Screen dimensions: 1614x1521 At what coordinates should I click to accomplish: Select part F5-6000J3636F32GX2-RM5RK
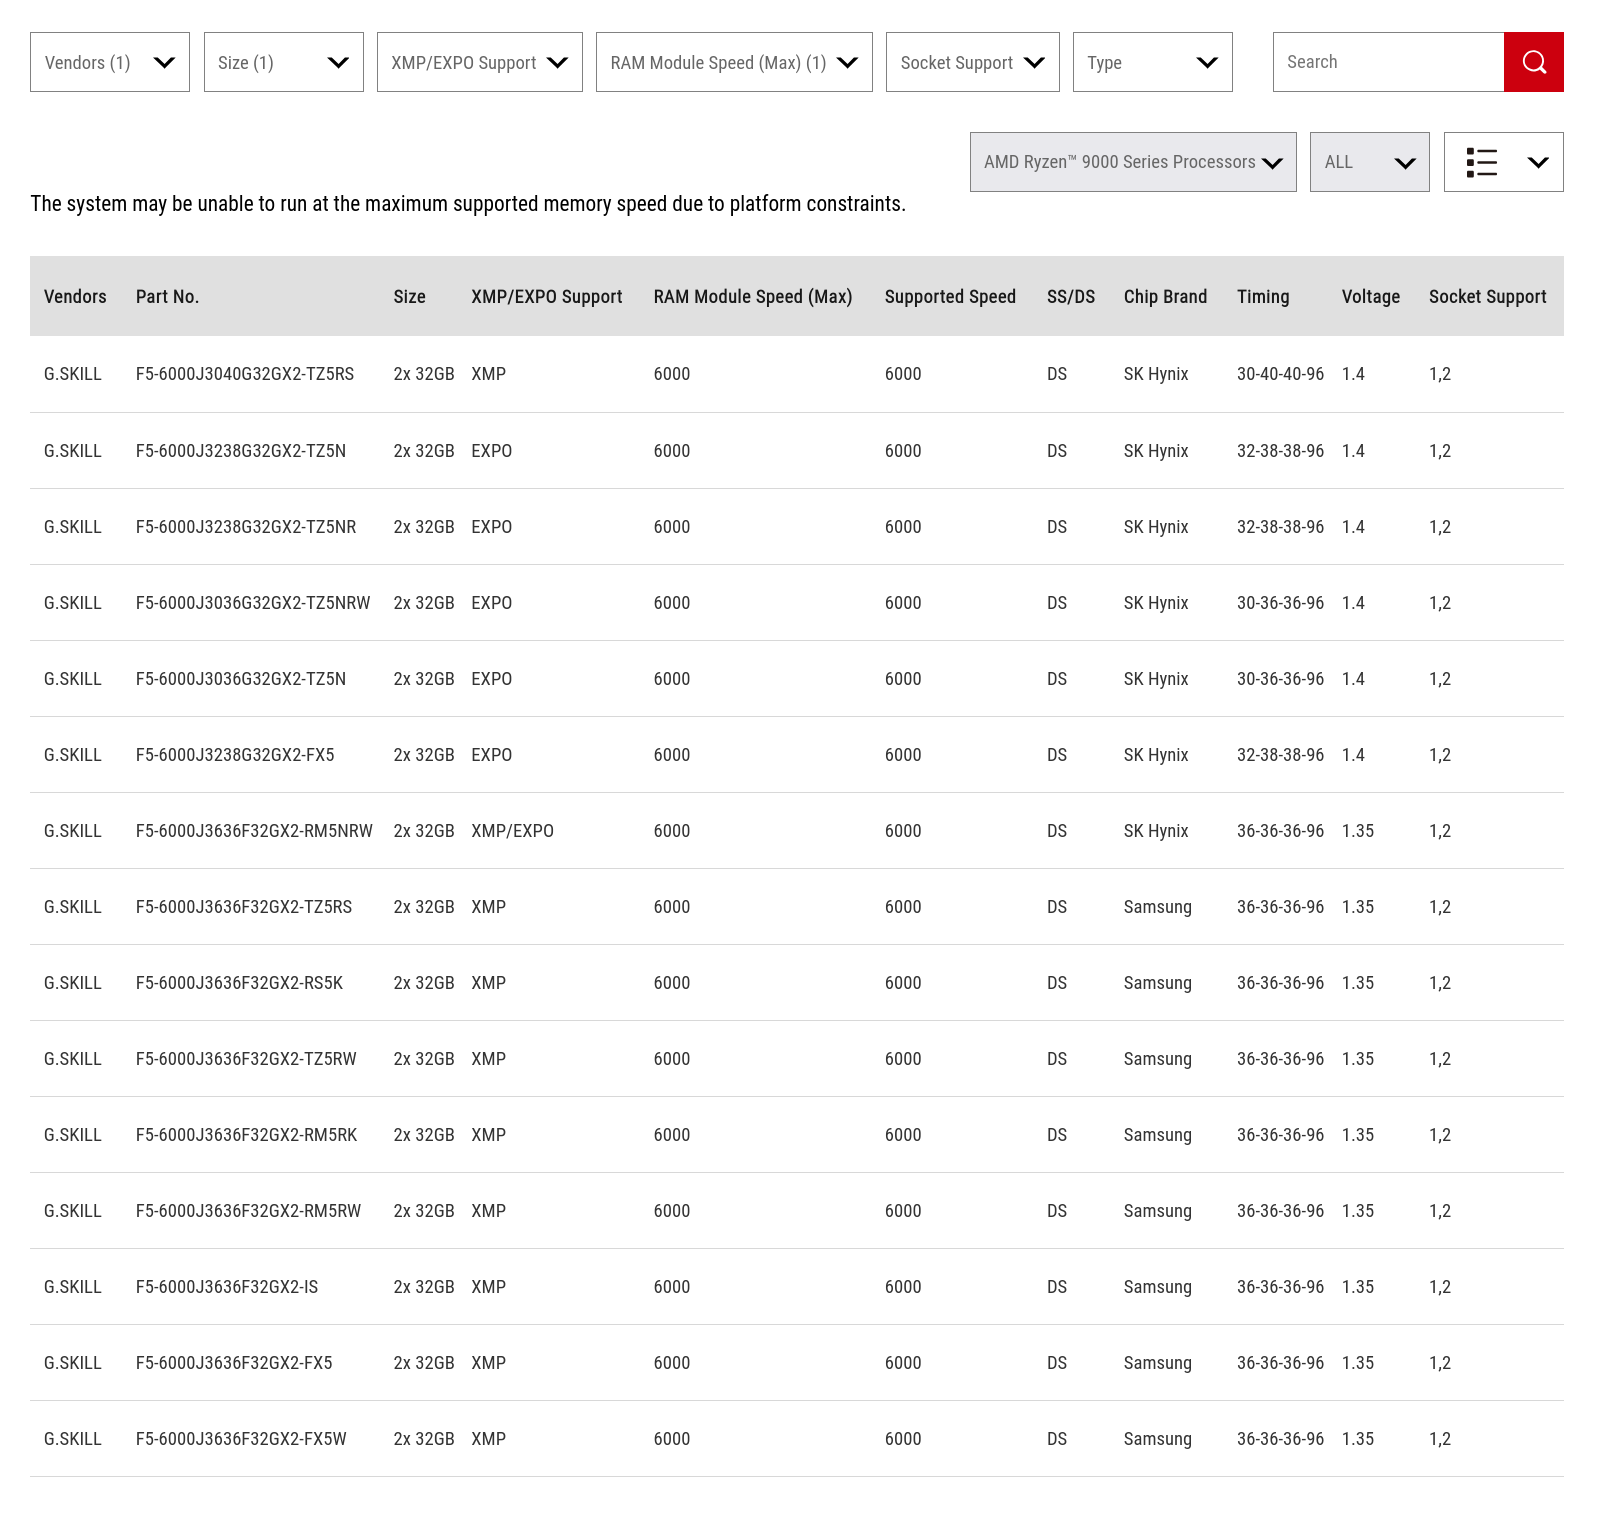246,1135
